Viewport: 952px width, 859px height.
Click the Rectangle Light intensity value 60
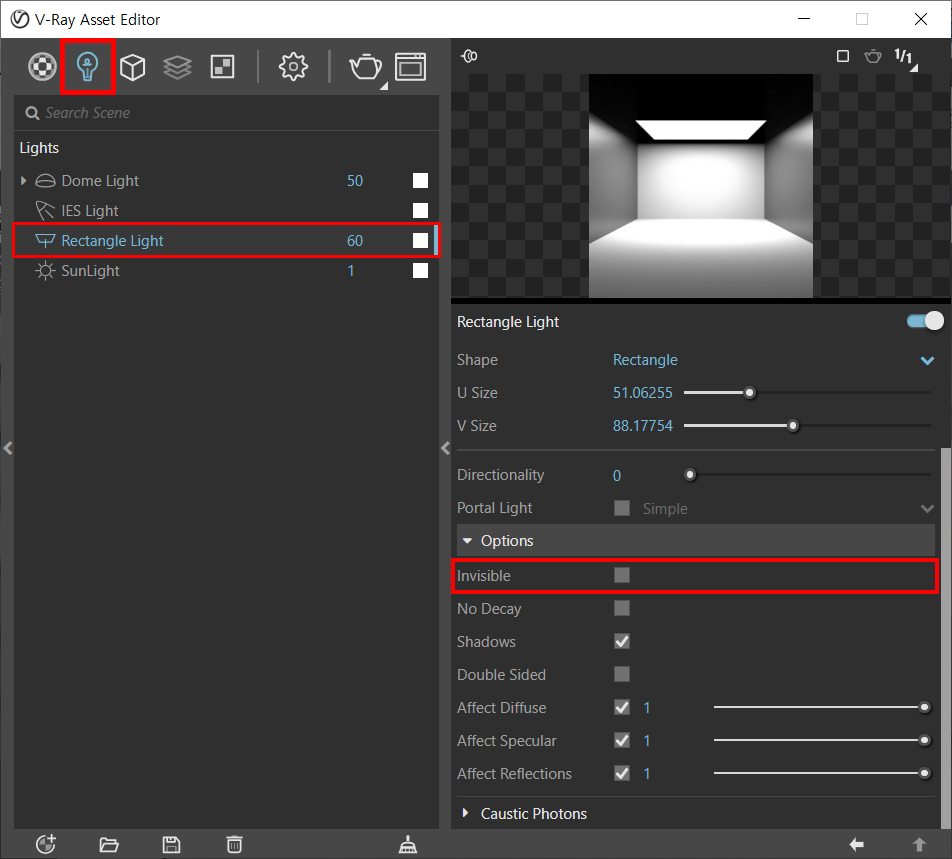pyautogui.click(x=355, y=241)
